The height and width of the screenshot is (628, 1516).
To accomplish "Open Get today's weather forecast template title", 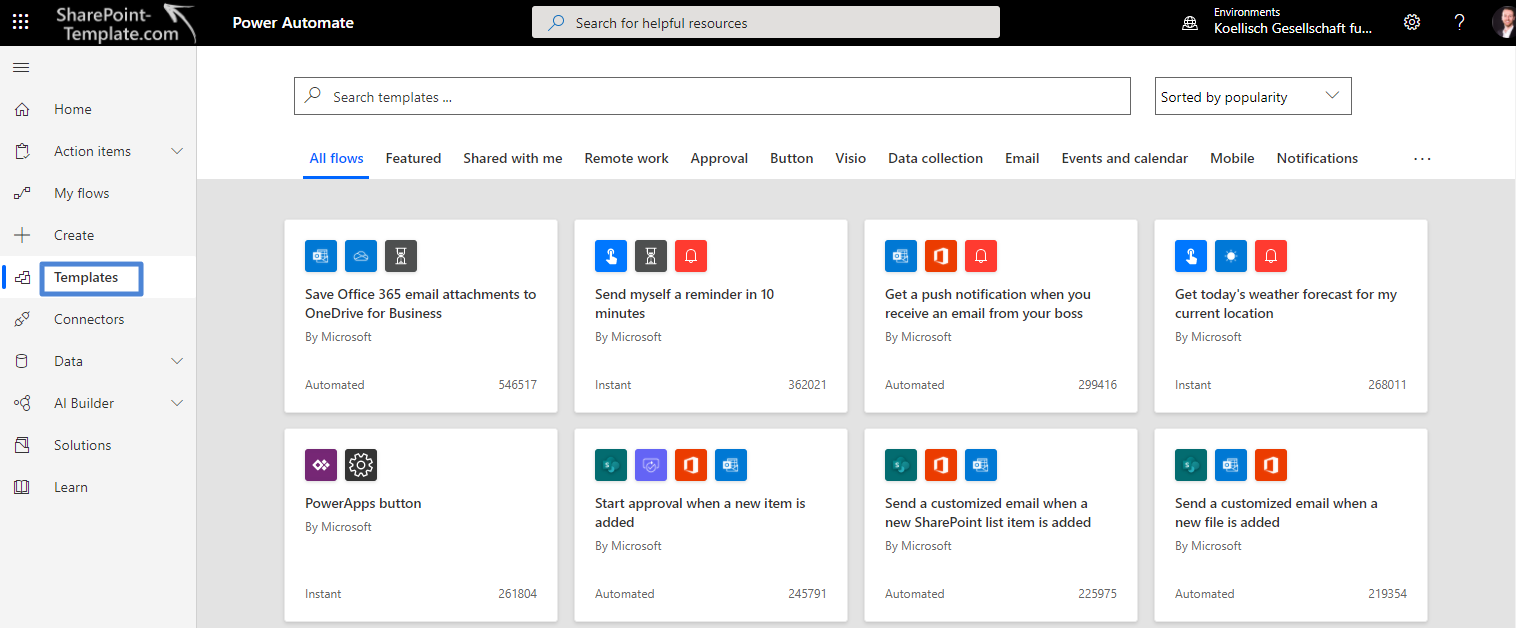I will coord(1286,304).
